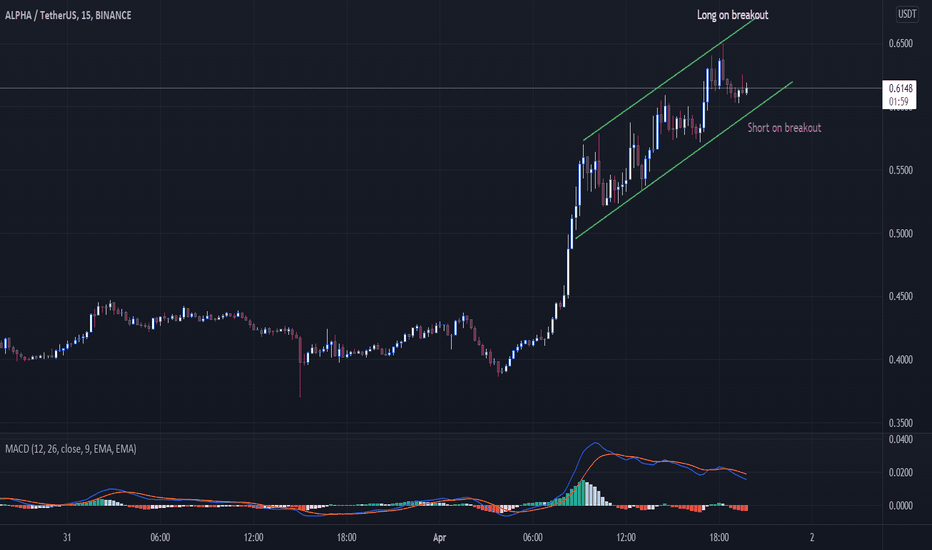Click the MACD indicator legend label
This screenshot has width=932, height=550.
(x=71, y=449)
